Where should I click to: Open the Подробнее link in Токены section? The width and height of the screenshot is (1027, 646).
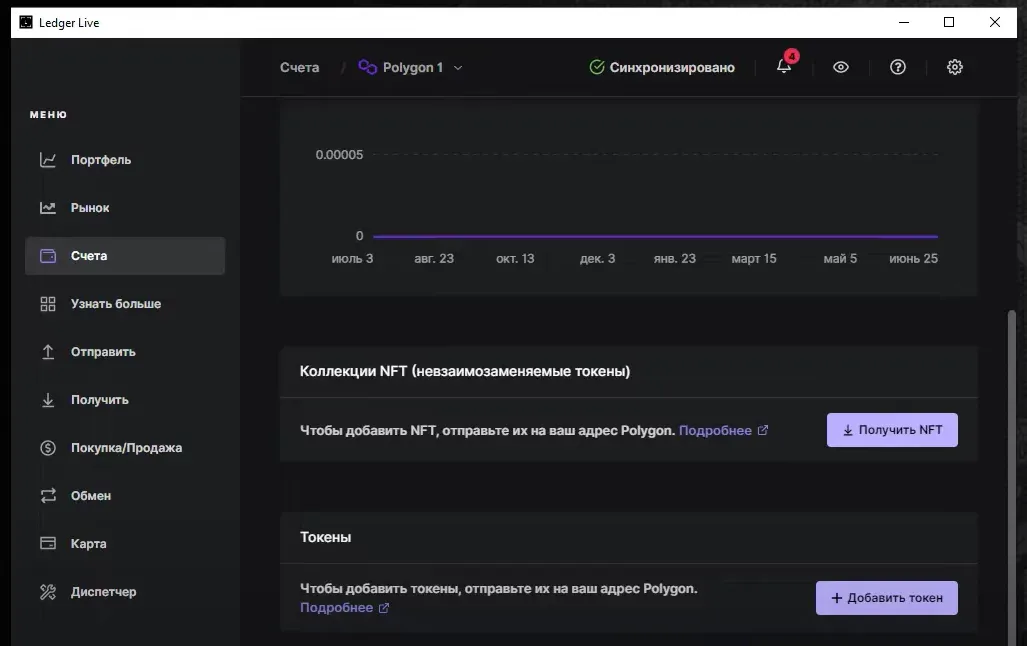337,607
